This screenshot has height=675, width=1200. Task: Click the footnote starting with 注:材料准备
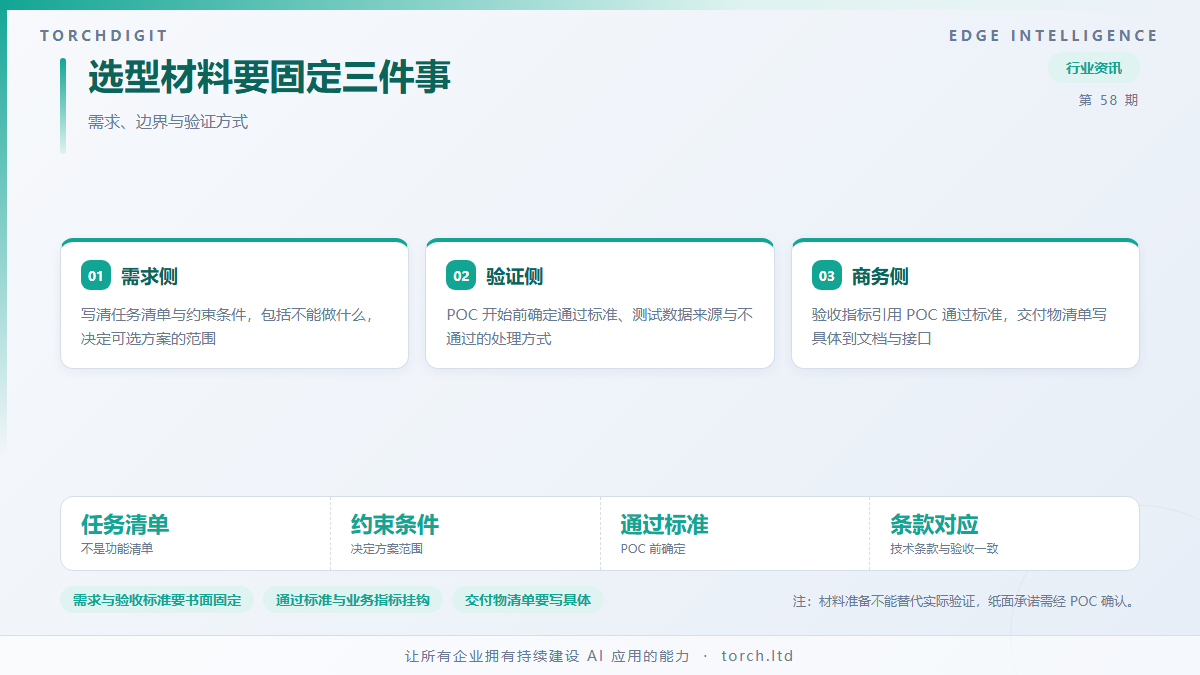click(966, 601)
